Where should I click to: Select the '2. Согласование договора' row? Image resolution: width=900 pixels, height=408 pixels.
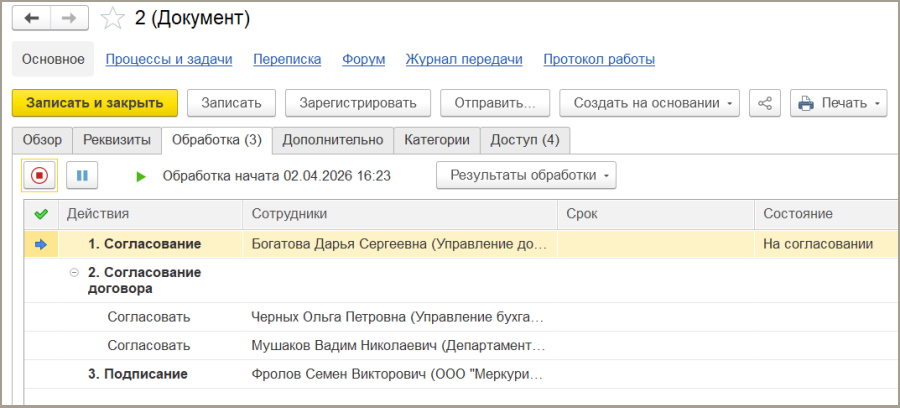click(x=461, y=281)
